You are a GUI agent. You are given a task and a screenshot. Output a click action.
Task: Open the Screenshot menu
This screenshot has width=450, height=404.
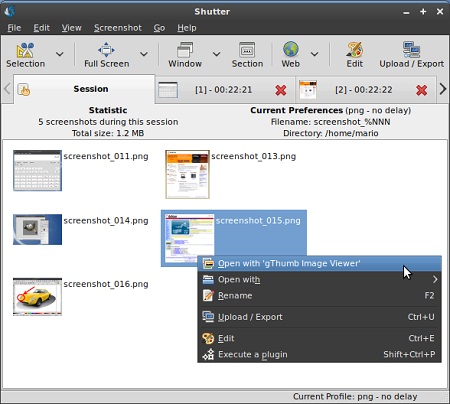click(118, 28)
